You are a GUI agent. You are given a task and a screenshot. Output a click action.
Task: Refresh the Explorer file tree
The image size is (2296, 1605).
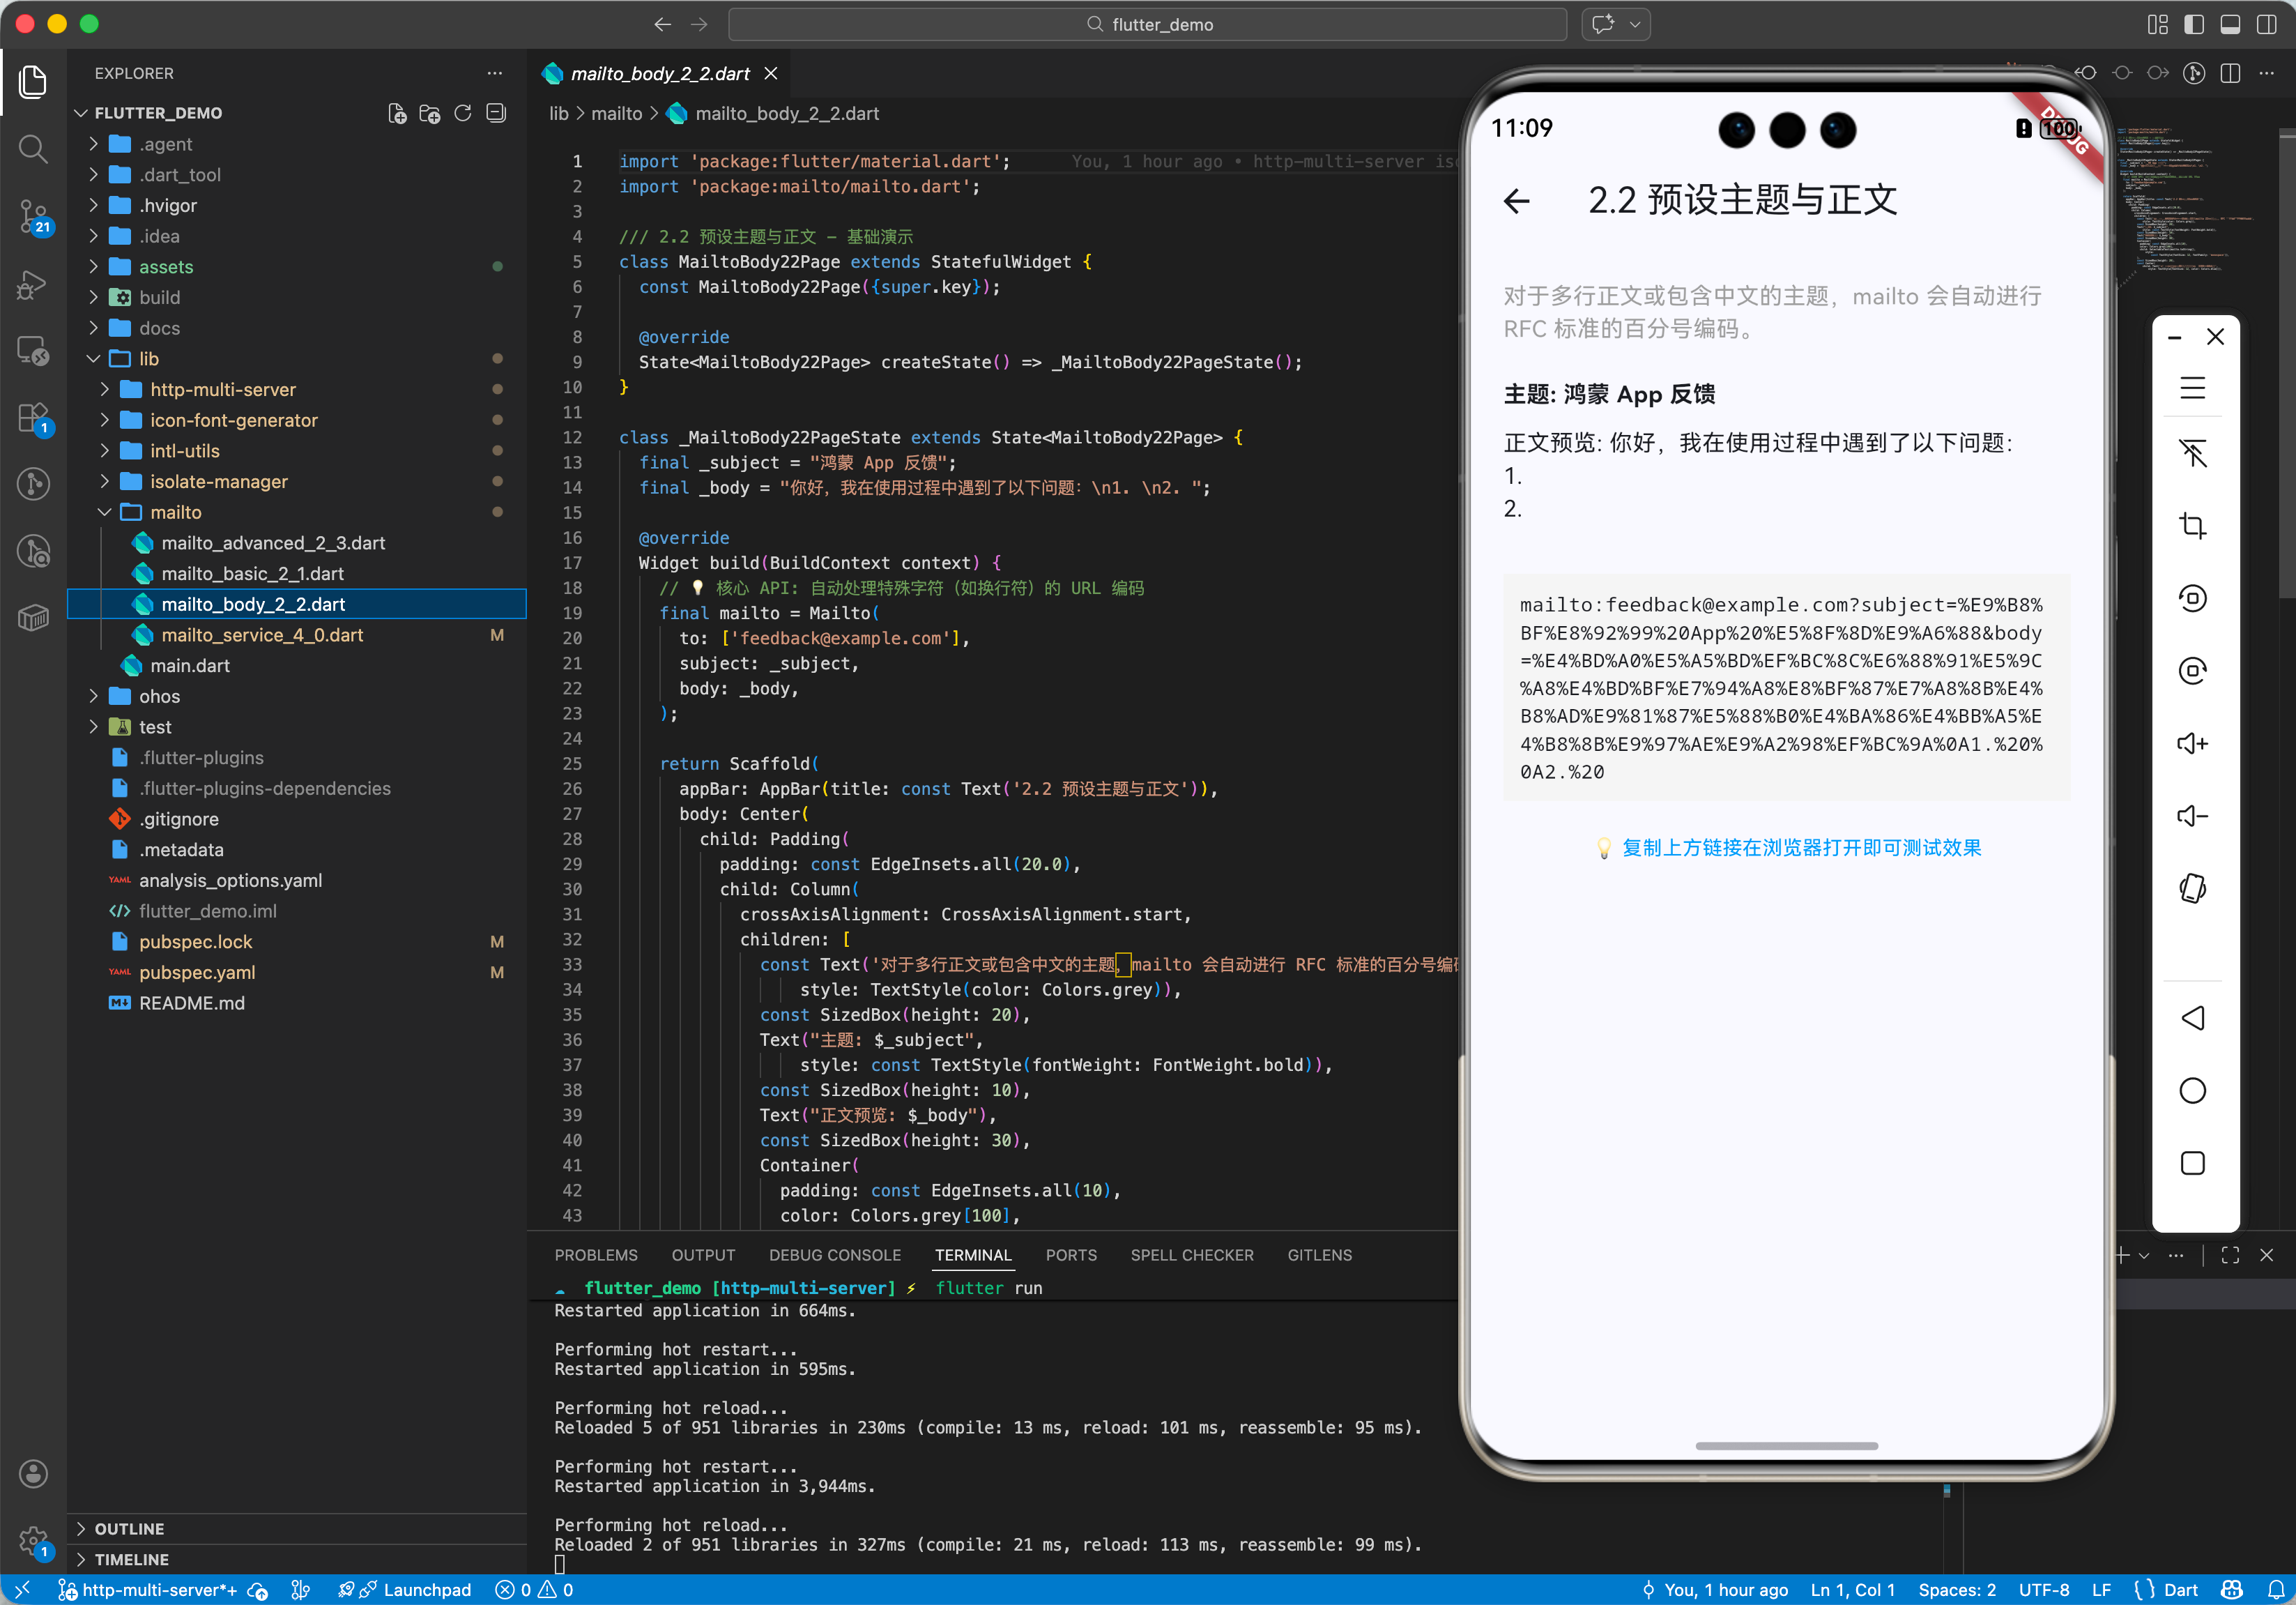463,113
